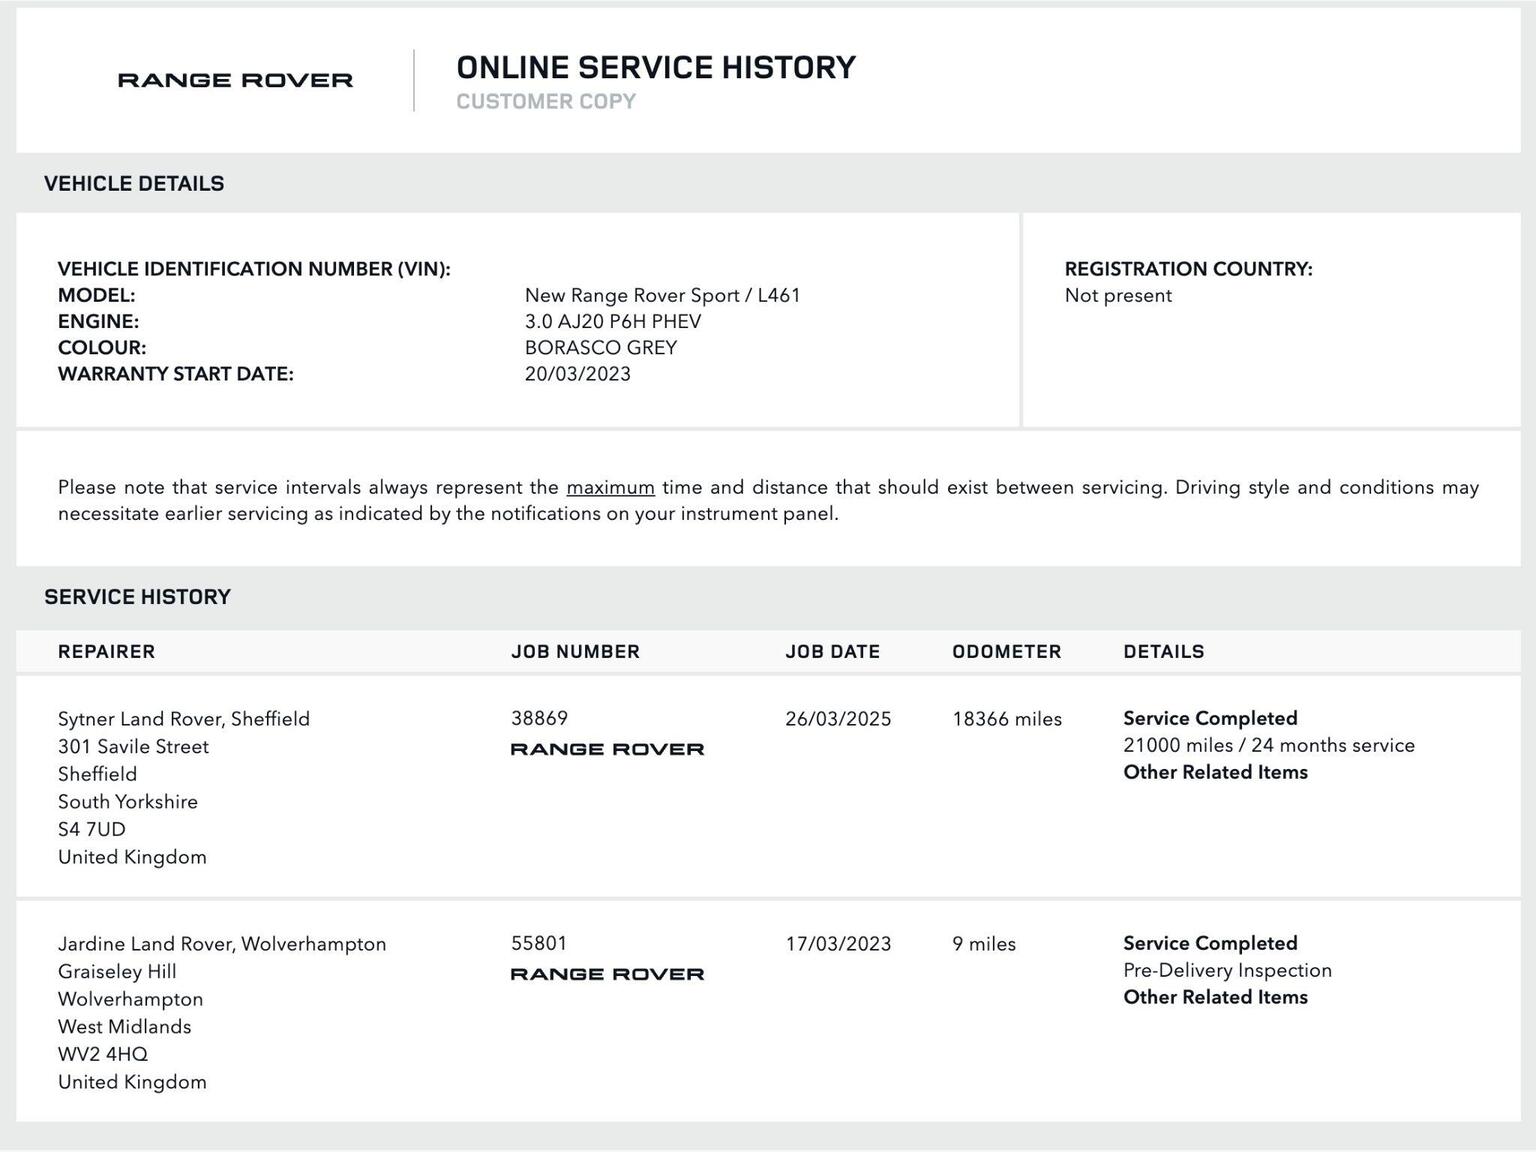The width and height of the screenshot is (1536, 1152).
Task: Click the 26/03/2025 job date
Action: 838,719
